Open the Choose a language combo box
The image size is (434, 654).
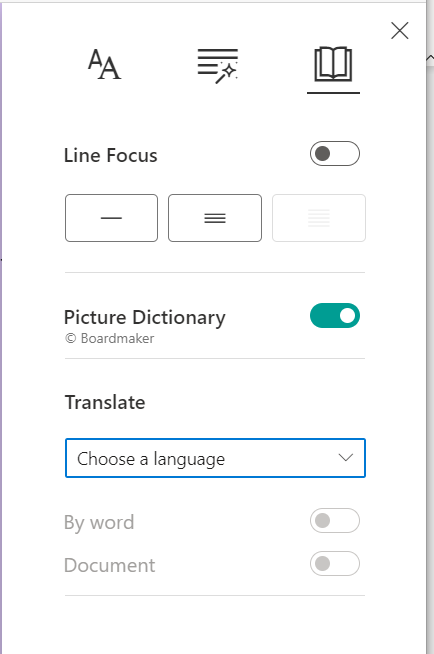(215, 458)
